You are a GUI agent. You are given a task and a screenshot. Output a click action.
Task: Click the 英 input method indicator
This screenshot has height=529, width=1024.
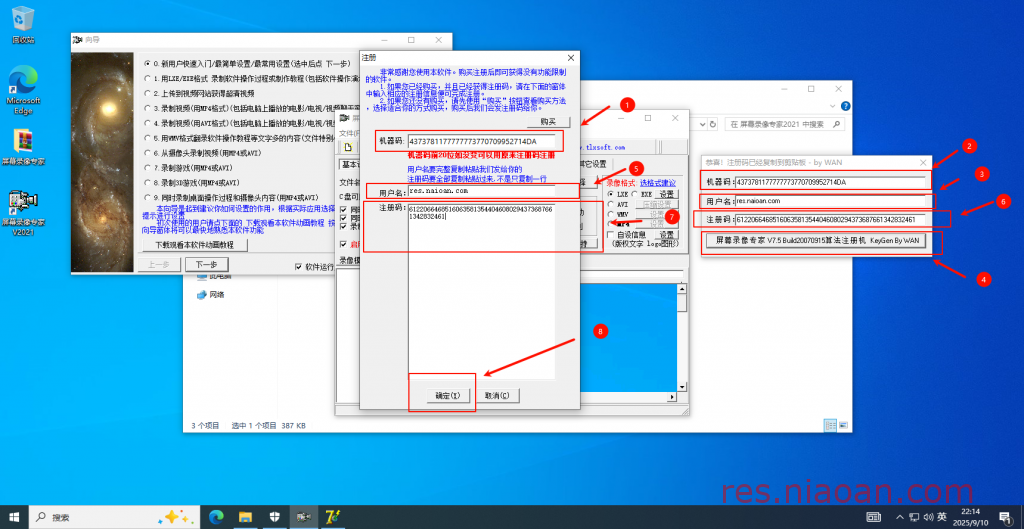[x=942, y=517]
